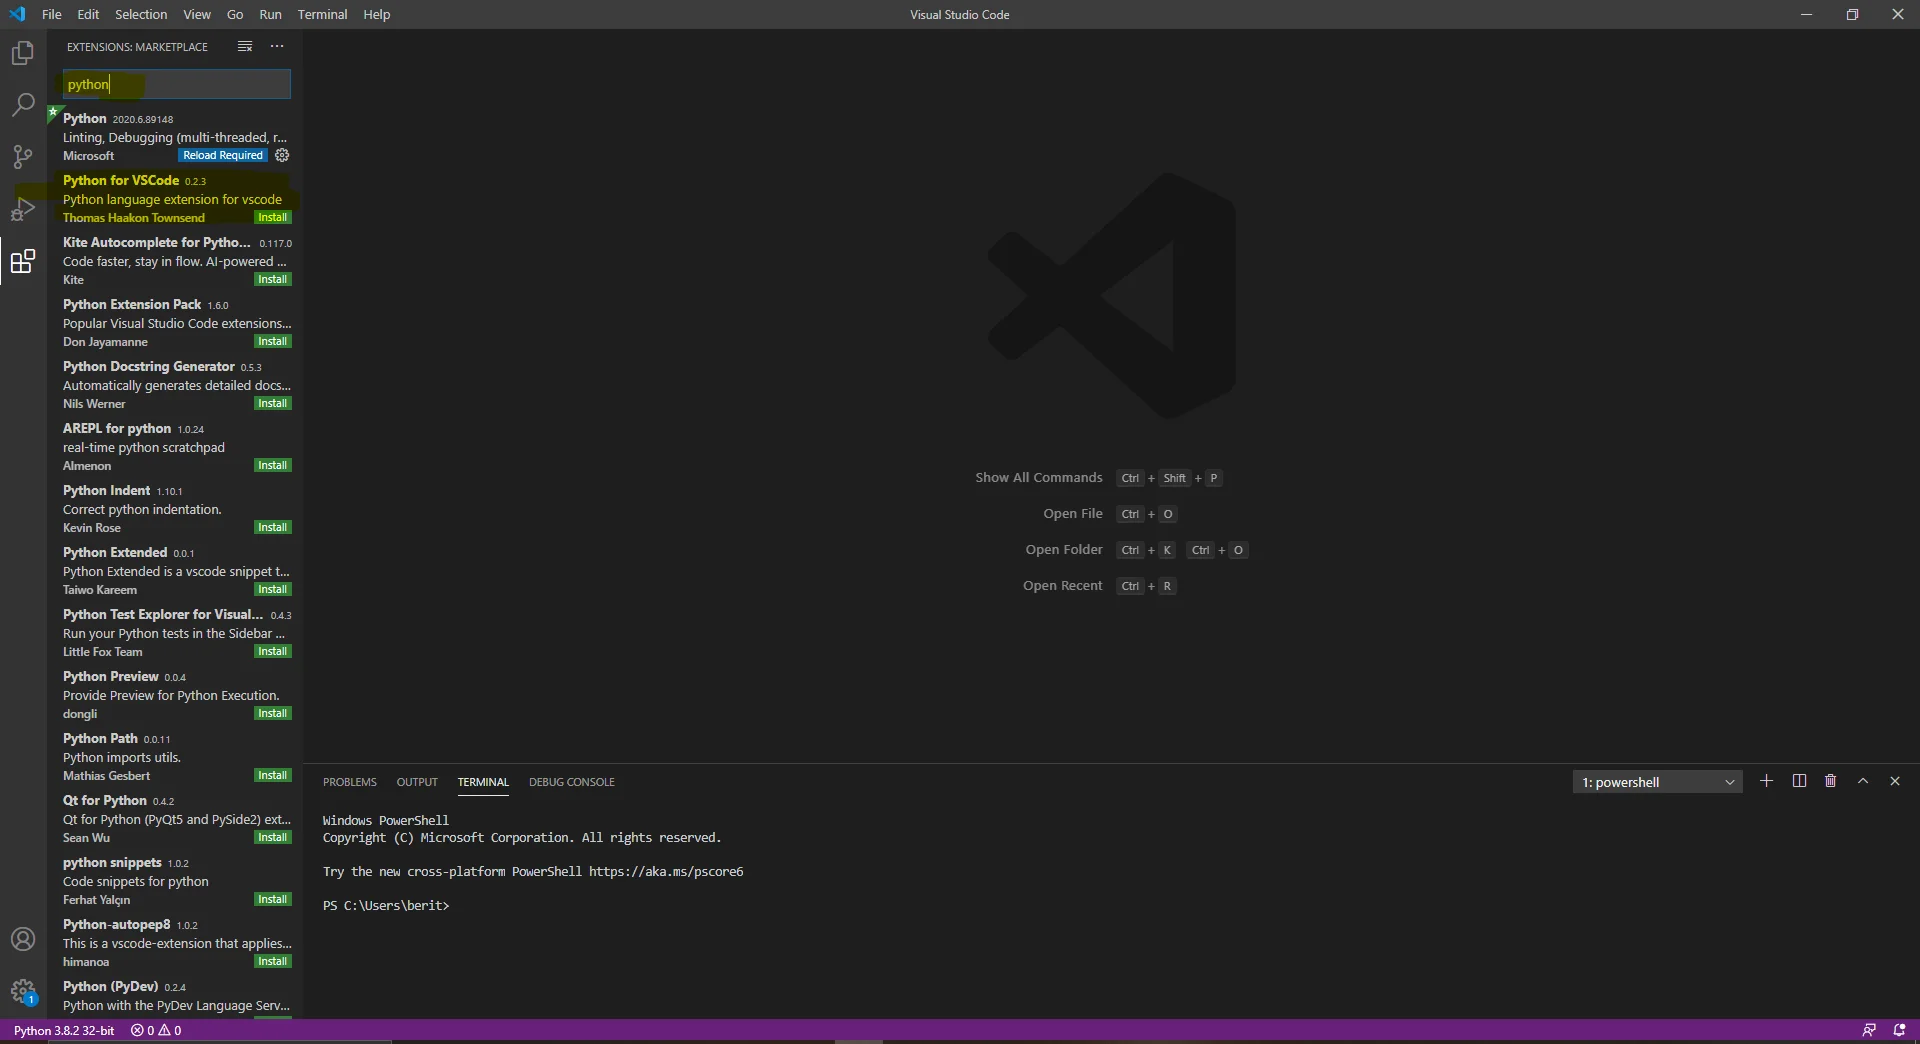
Task: Open the Manage gear in activity bar
Action: [22, 992]
